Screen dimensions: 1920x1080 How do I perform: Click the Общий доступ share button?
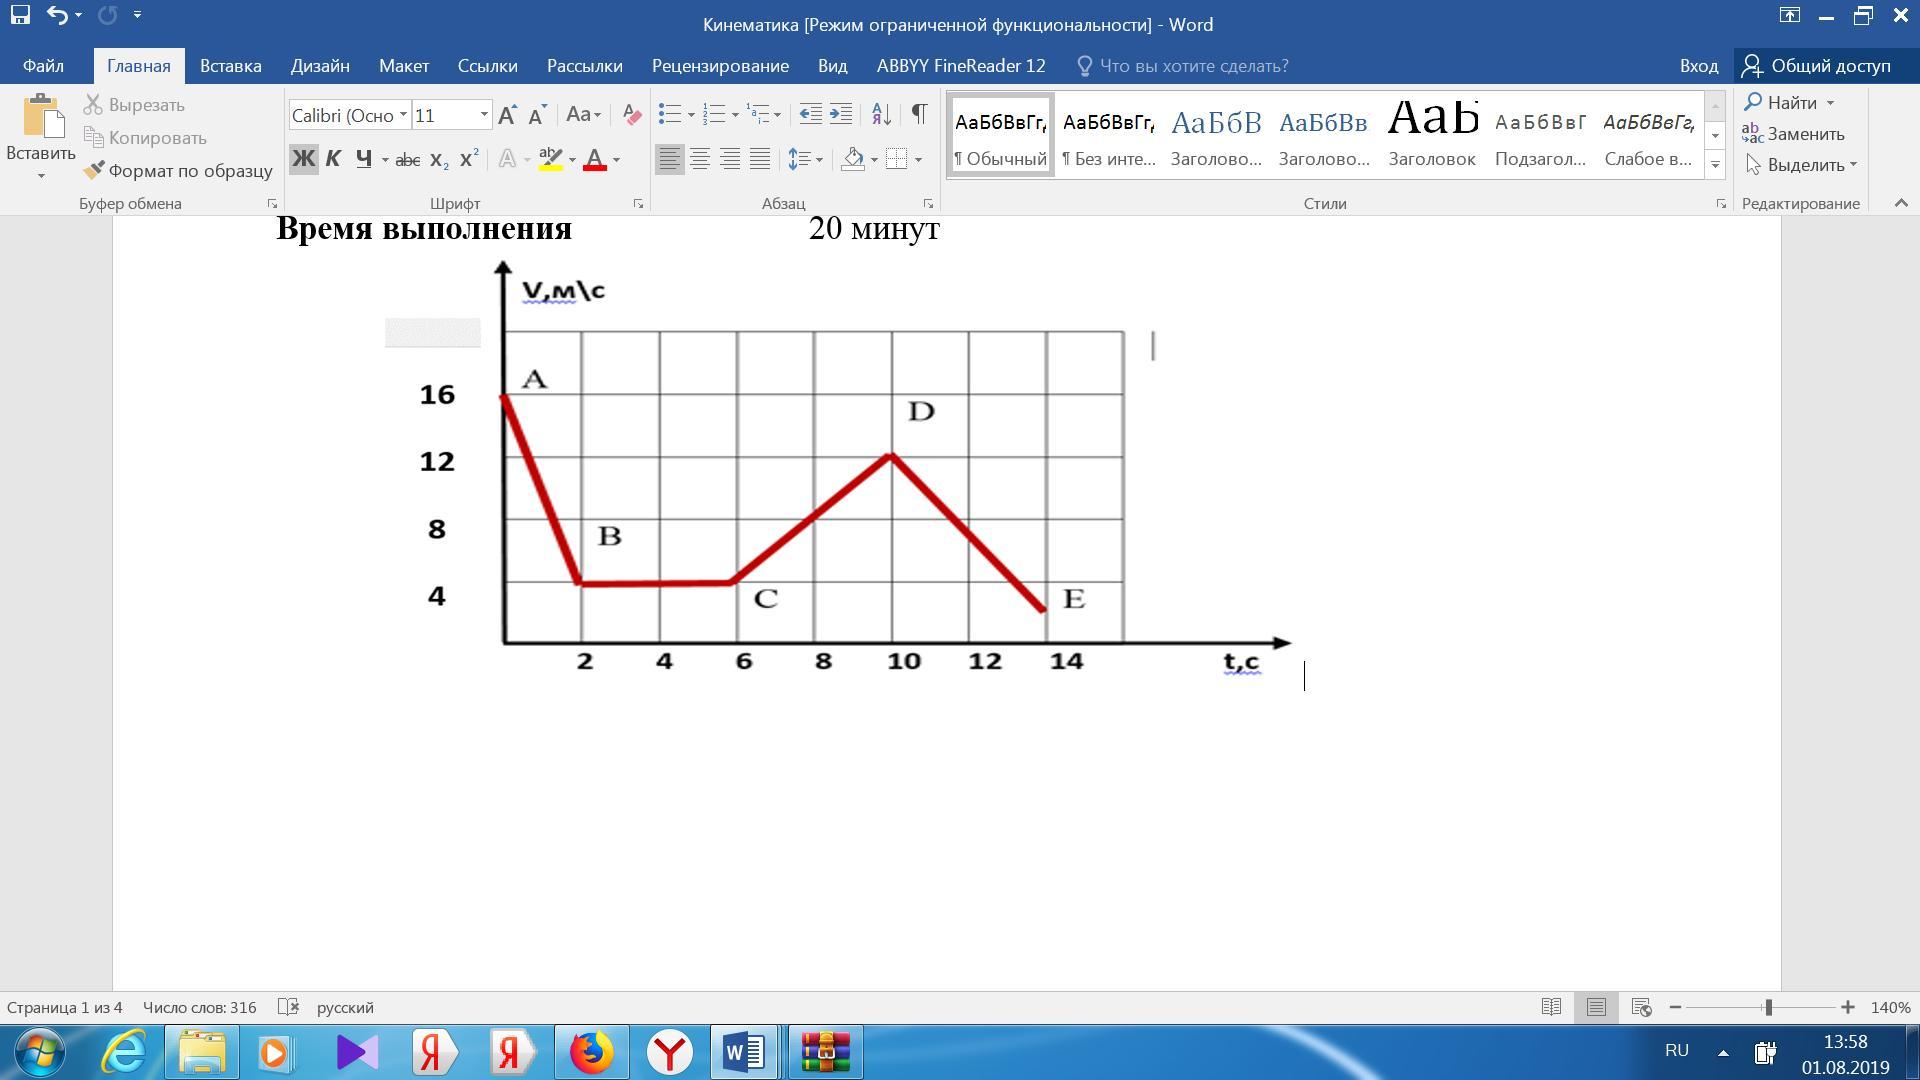tap(1816, 66)
